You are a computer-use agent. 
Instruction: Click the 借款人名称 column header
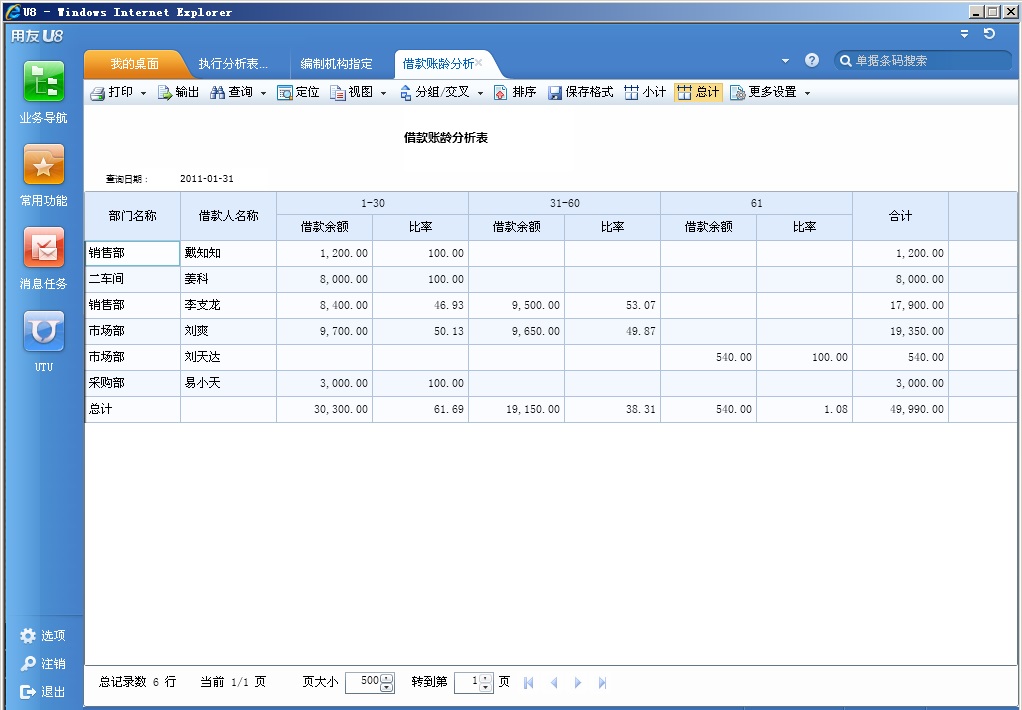click(228, 216)
